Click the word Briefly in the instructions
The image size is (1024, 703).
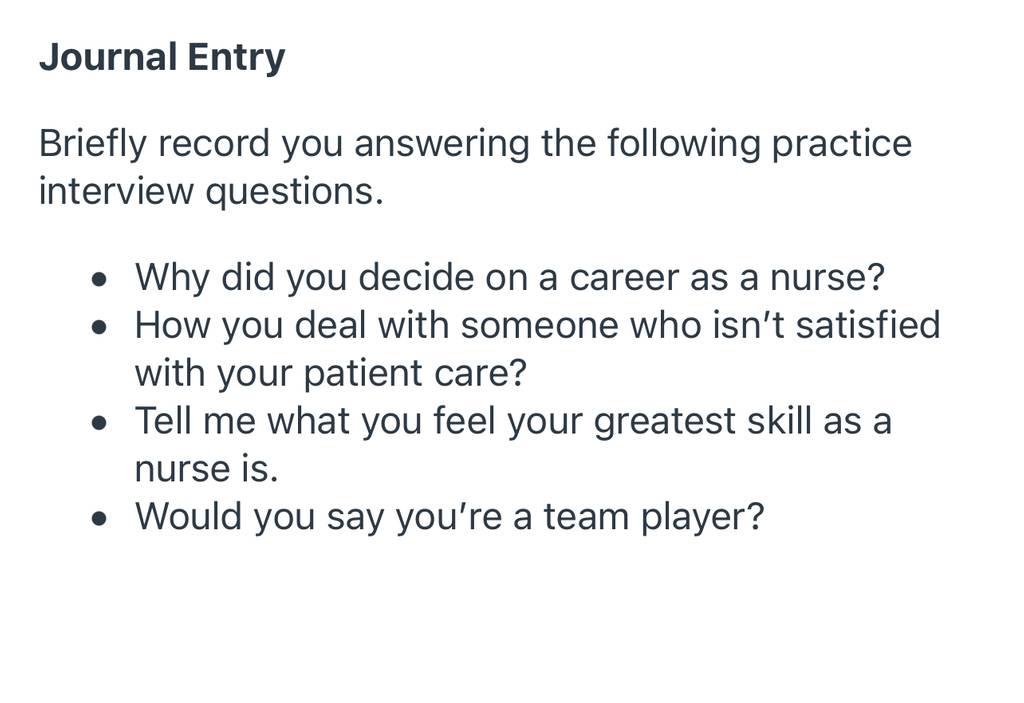(x=93, y=144)
